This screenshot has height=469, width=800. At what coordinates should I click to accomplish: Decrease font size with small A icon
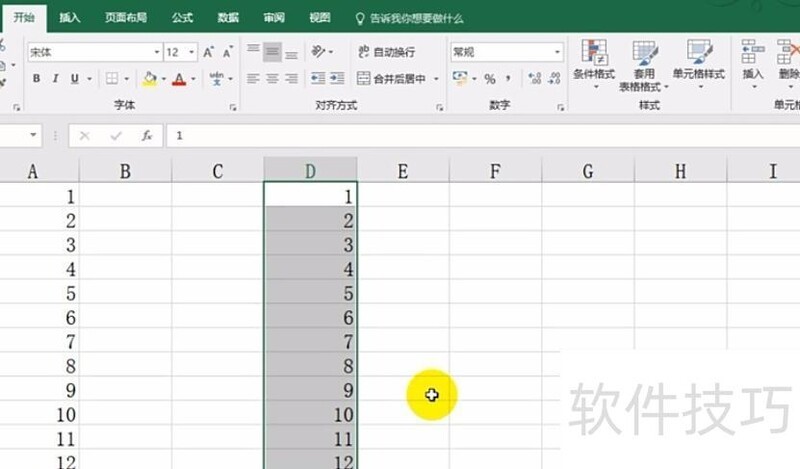point(228,52)
